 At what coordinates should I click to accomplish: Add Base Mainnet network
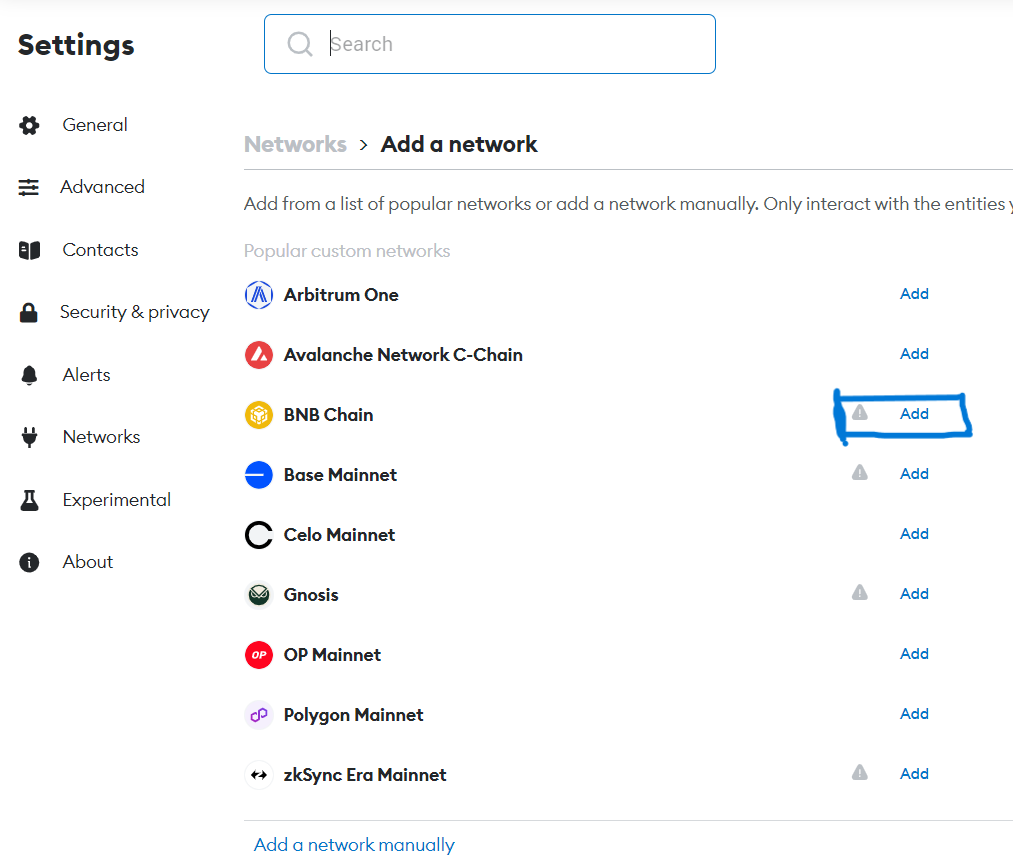point(914,474)
